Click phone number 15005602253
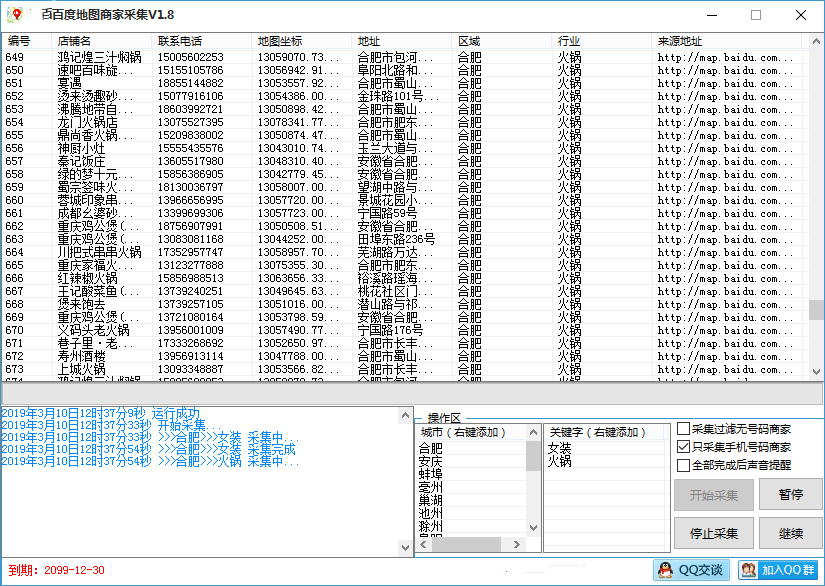825x586 pixels. click(x=190, y=57)
